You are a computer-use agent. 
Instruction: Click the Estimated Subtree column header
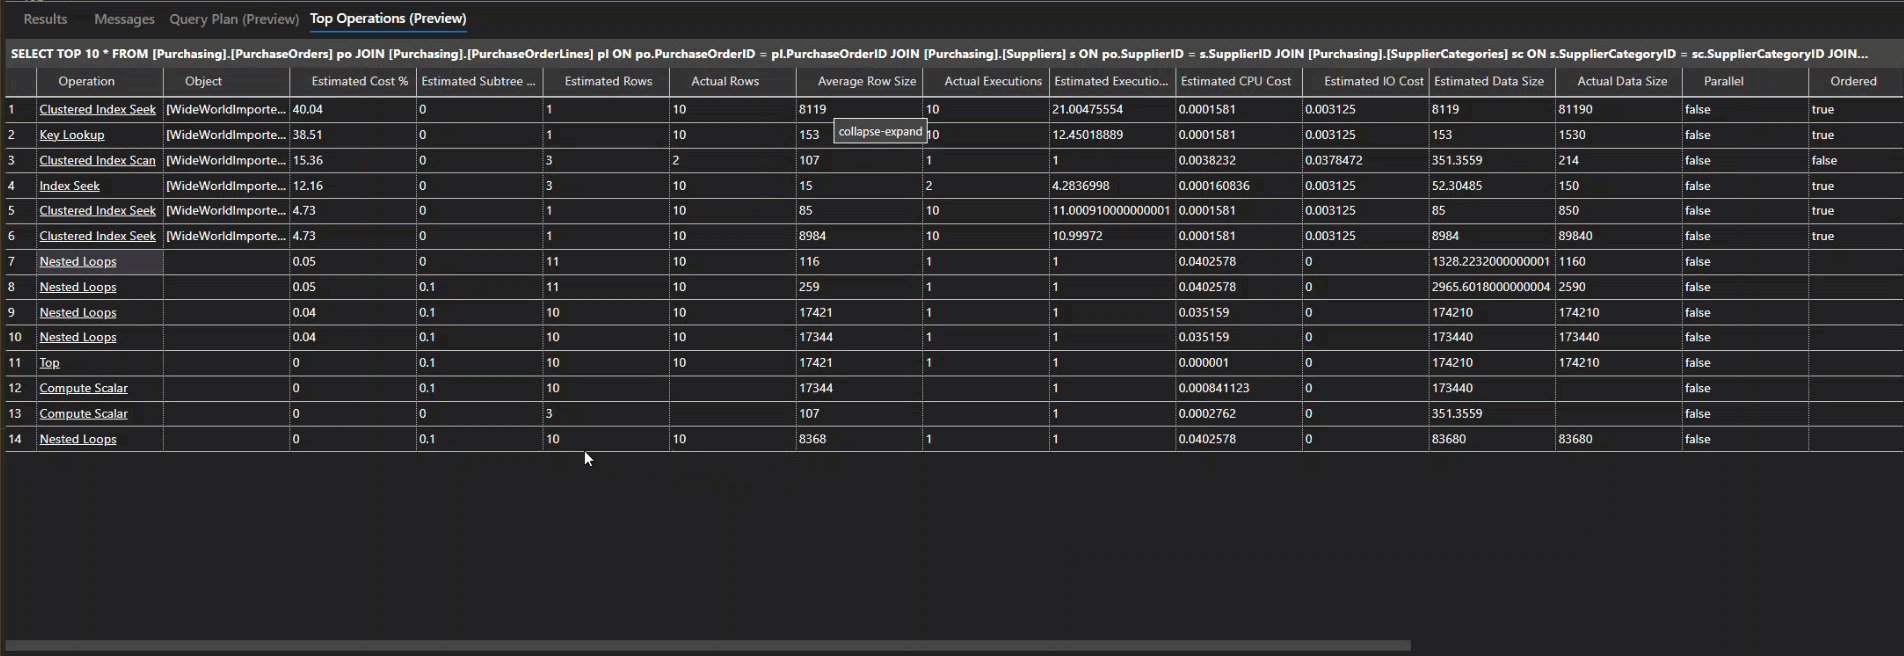point(478,81)
